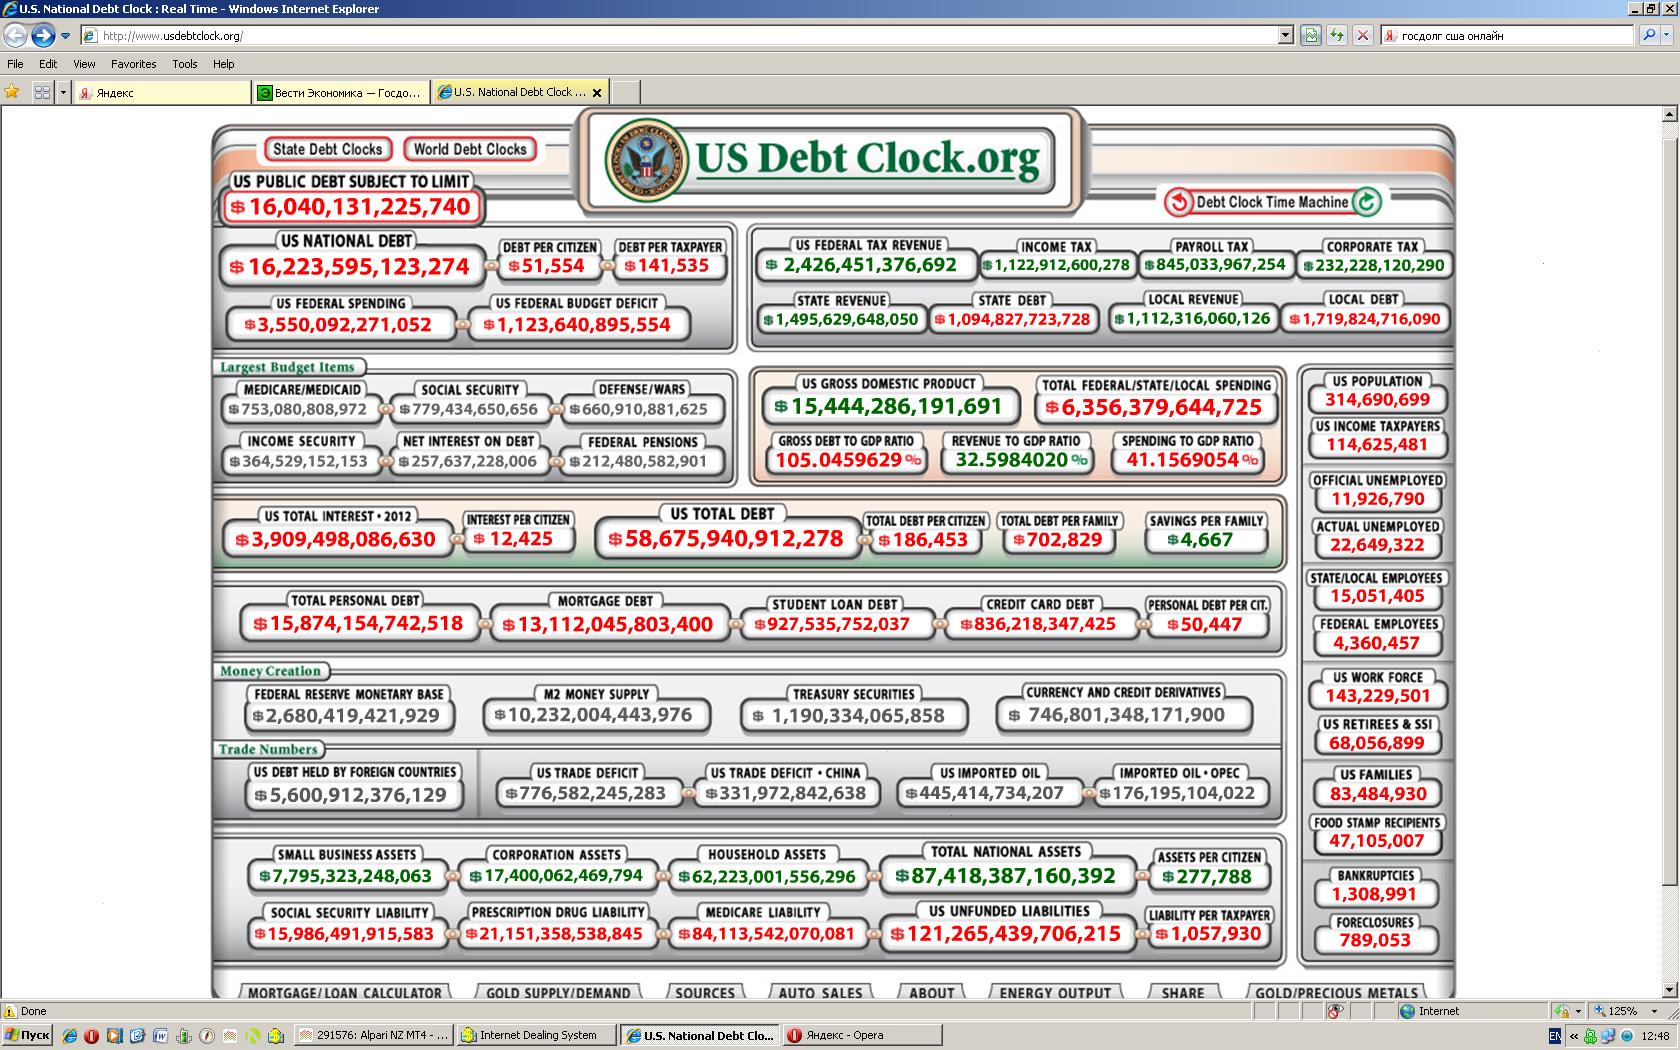Open the Tools menu
Screen dimensions: 1680x1050
click(x=185, y=64)
